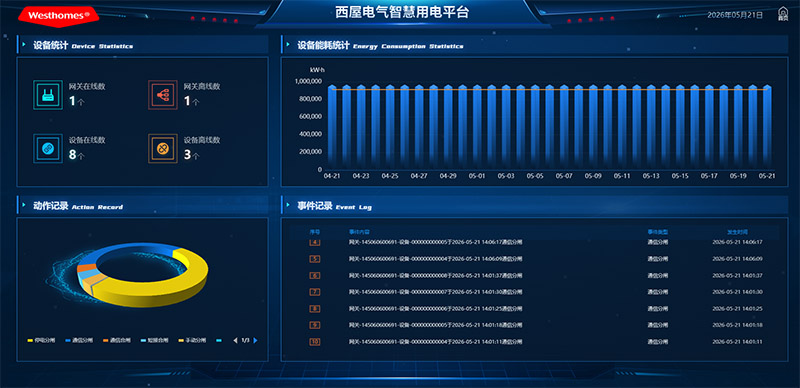Select the gateway online count router icon
Screen dimensions: 800x388
[x=47, y=95]
